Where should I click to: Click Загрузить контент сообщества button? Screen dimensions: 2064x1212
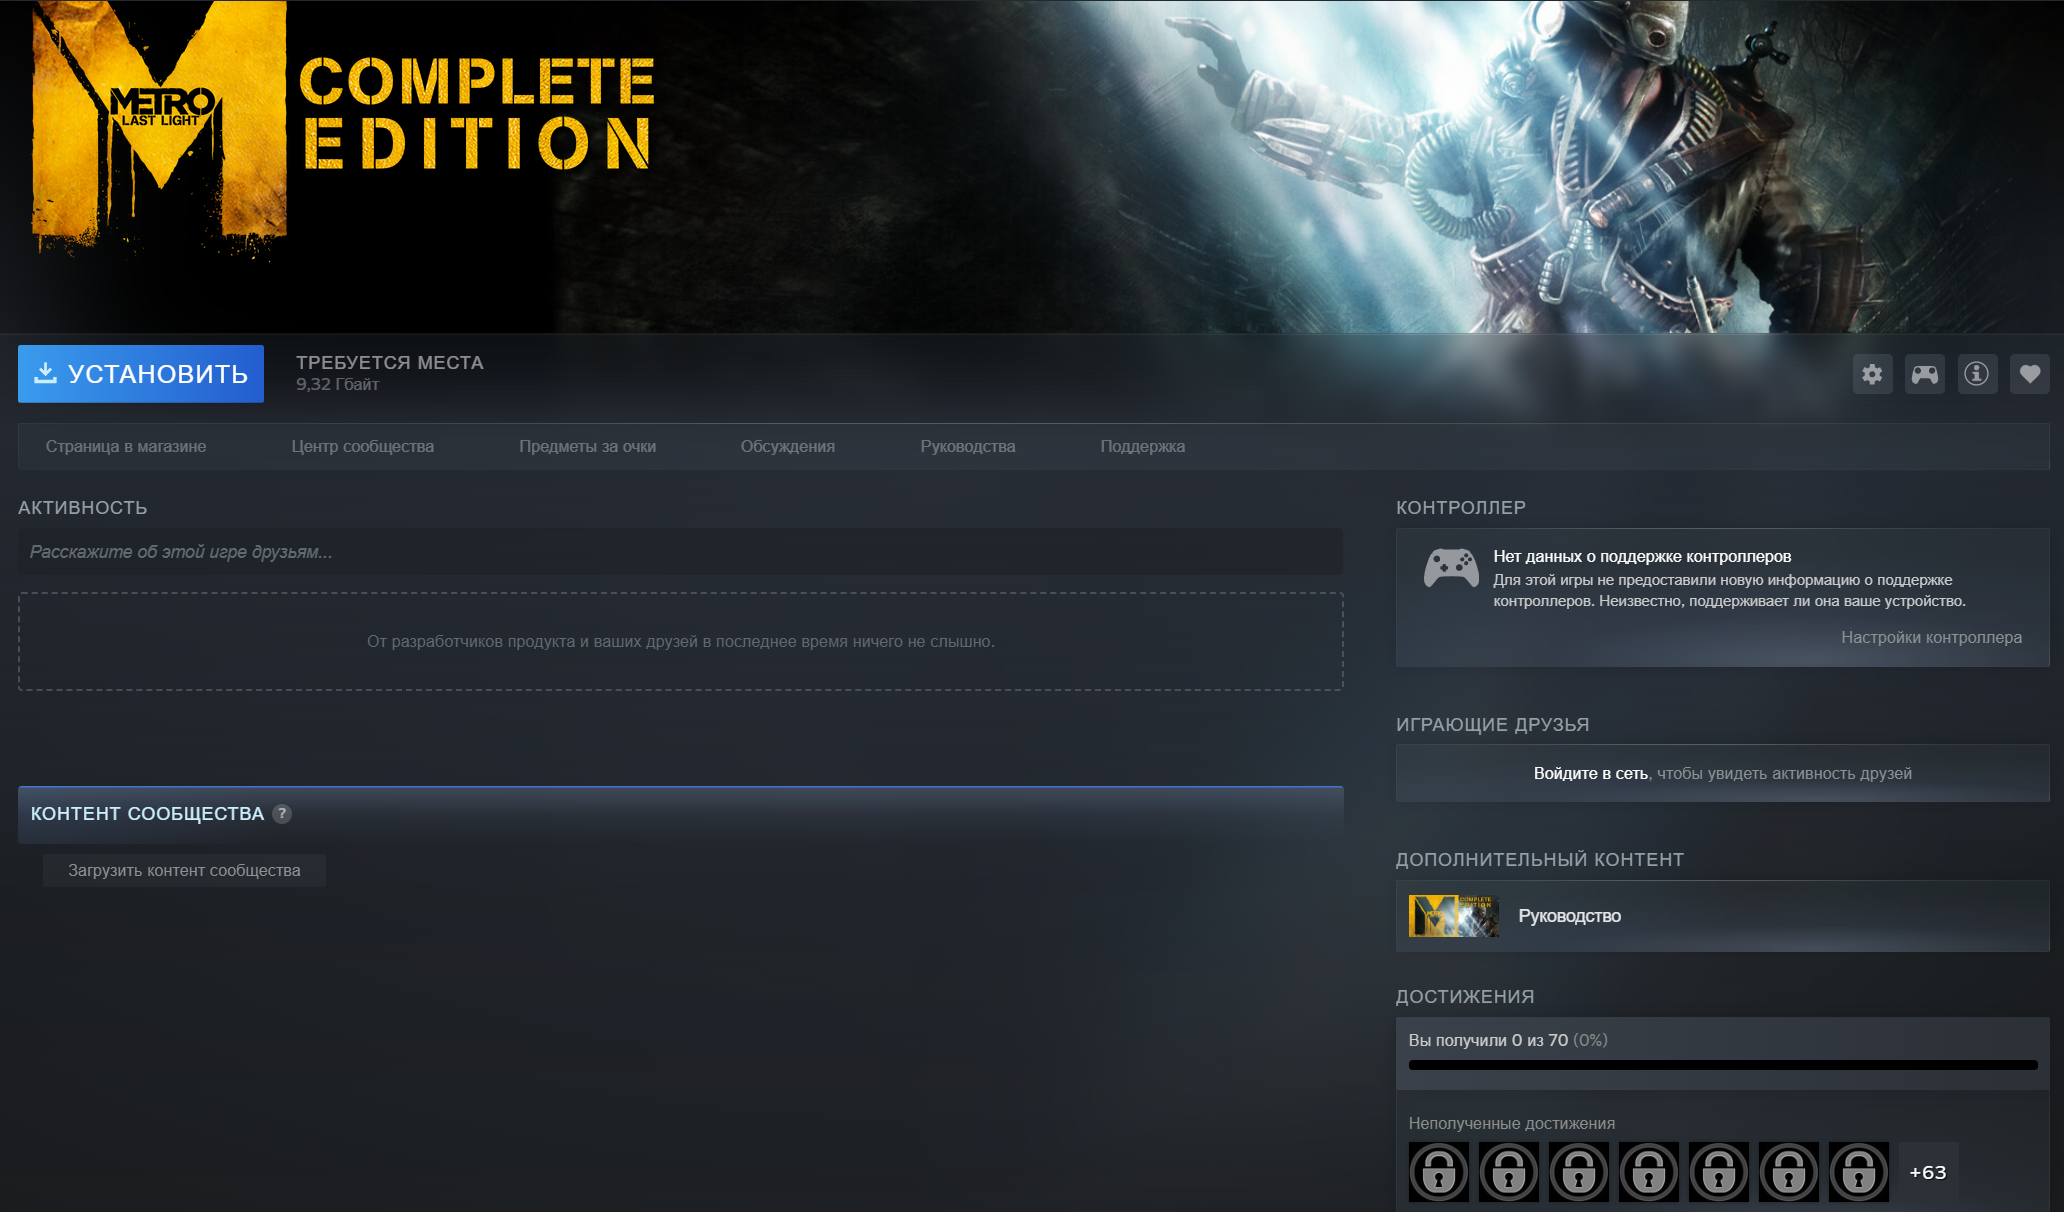pos(184,870)
